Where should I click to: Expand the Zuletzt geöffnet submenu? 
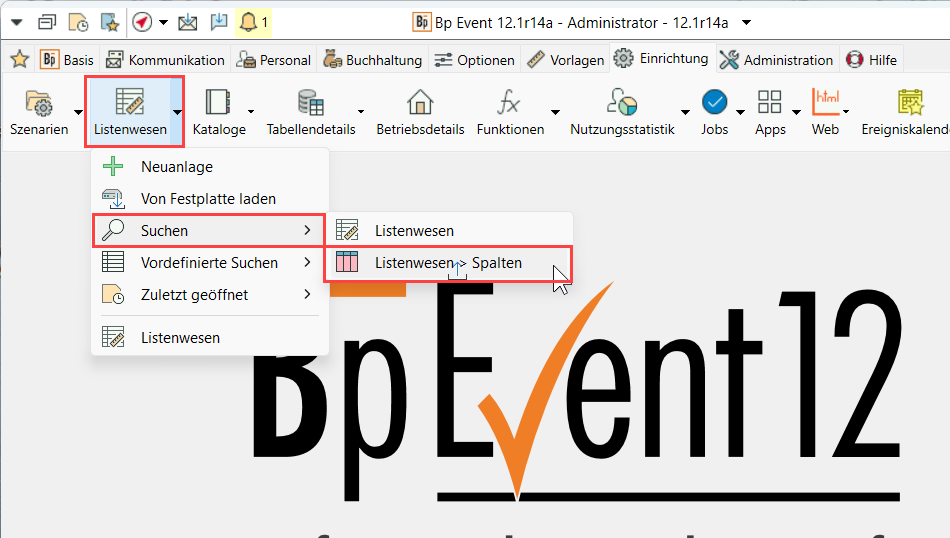pos(307,295)
